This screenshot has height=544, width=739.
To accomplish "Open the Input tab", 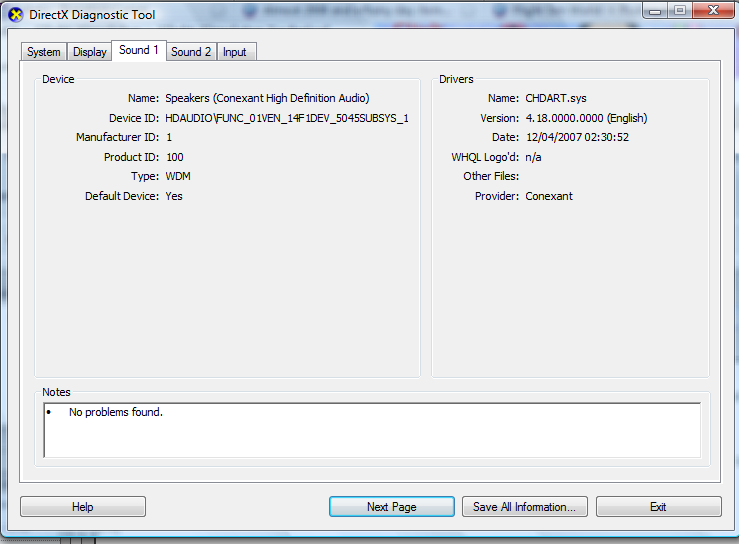I will pyautogui.click(x=235, y=52).
